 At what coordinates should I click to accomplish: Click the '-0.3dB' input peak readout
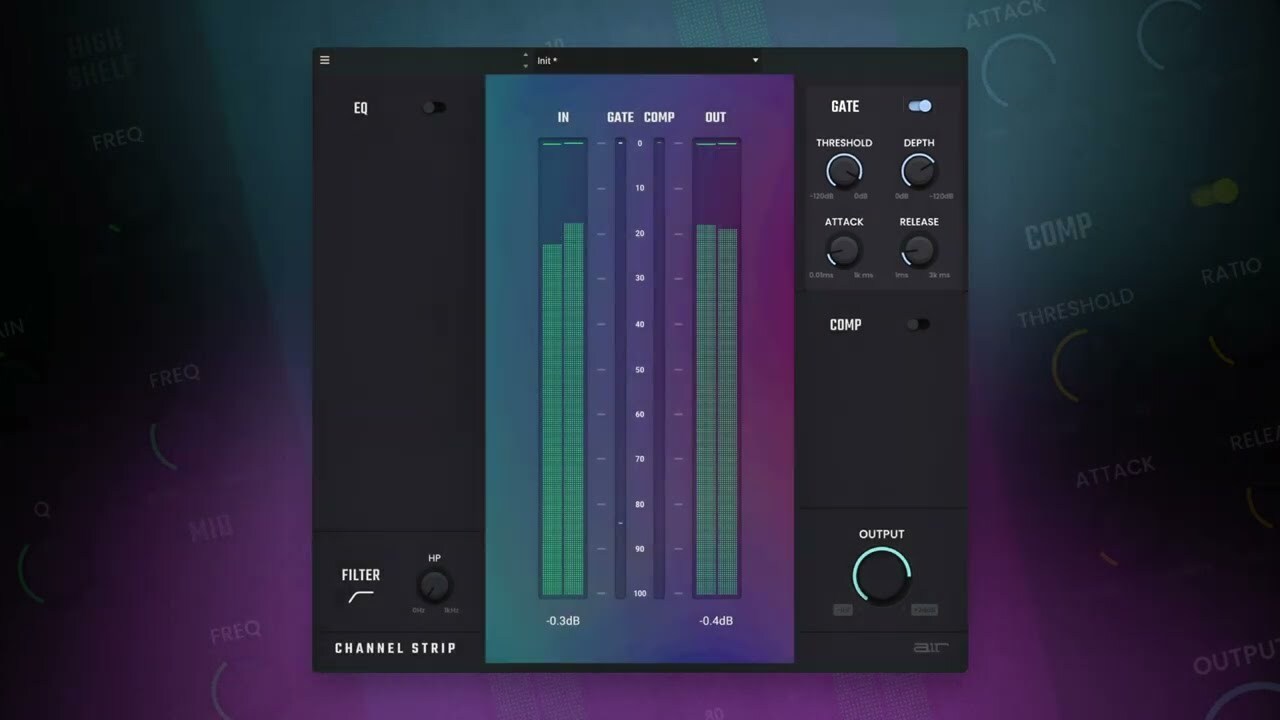(x=563, y=621)
